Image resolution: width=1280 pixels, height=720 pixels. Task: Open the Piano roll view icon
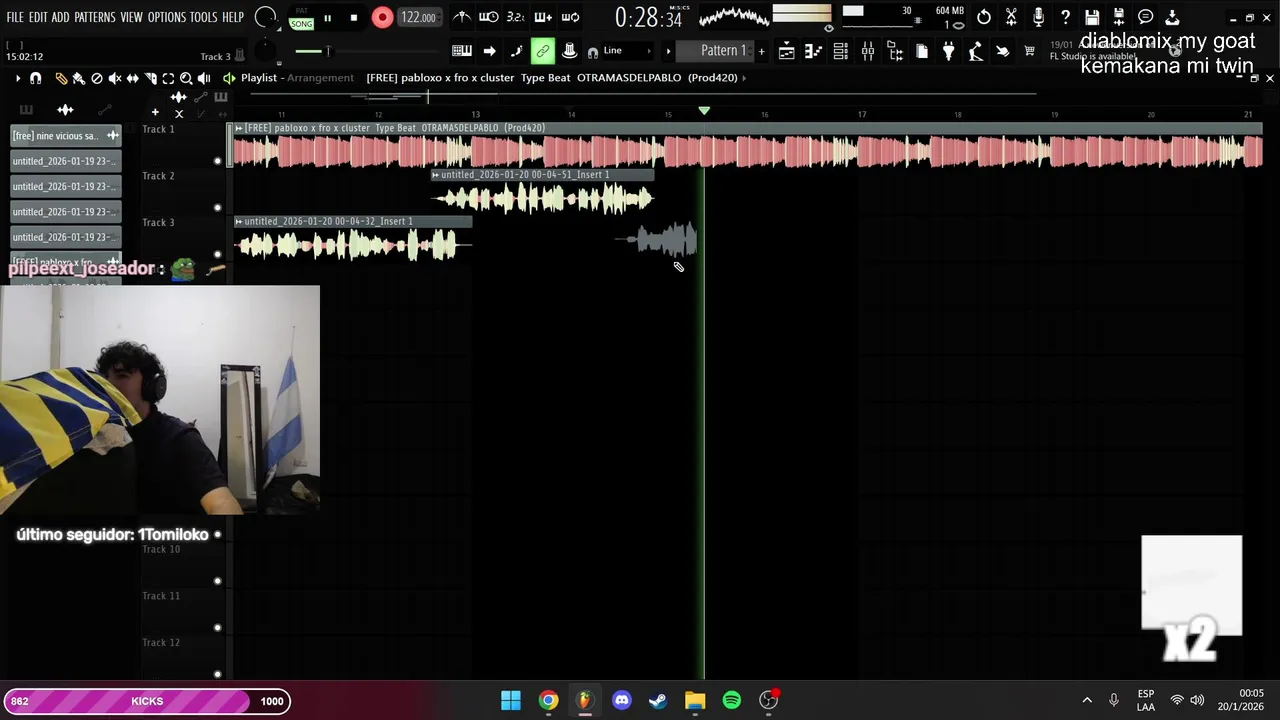click(x=814, y=51)
